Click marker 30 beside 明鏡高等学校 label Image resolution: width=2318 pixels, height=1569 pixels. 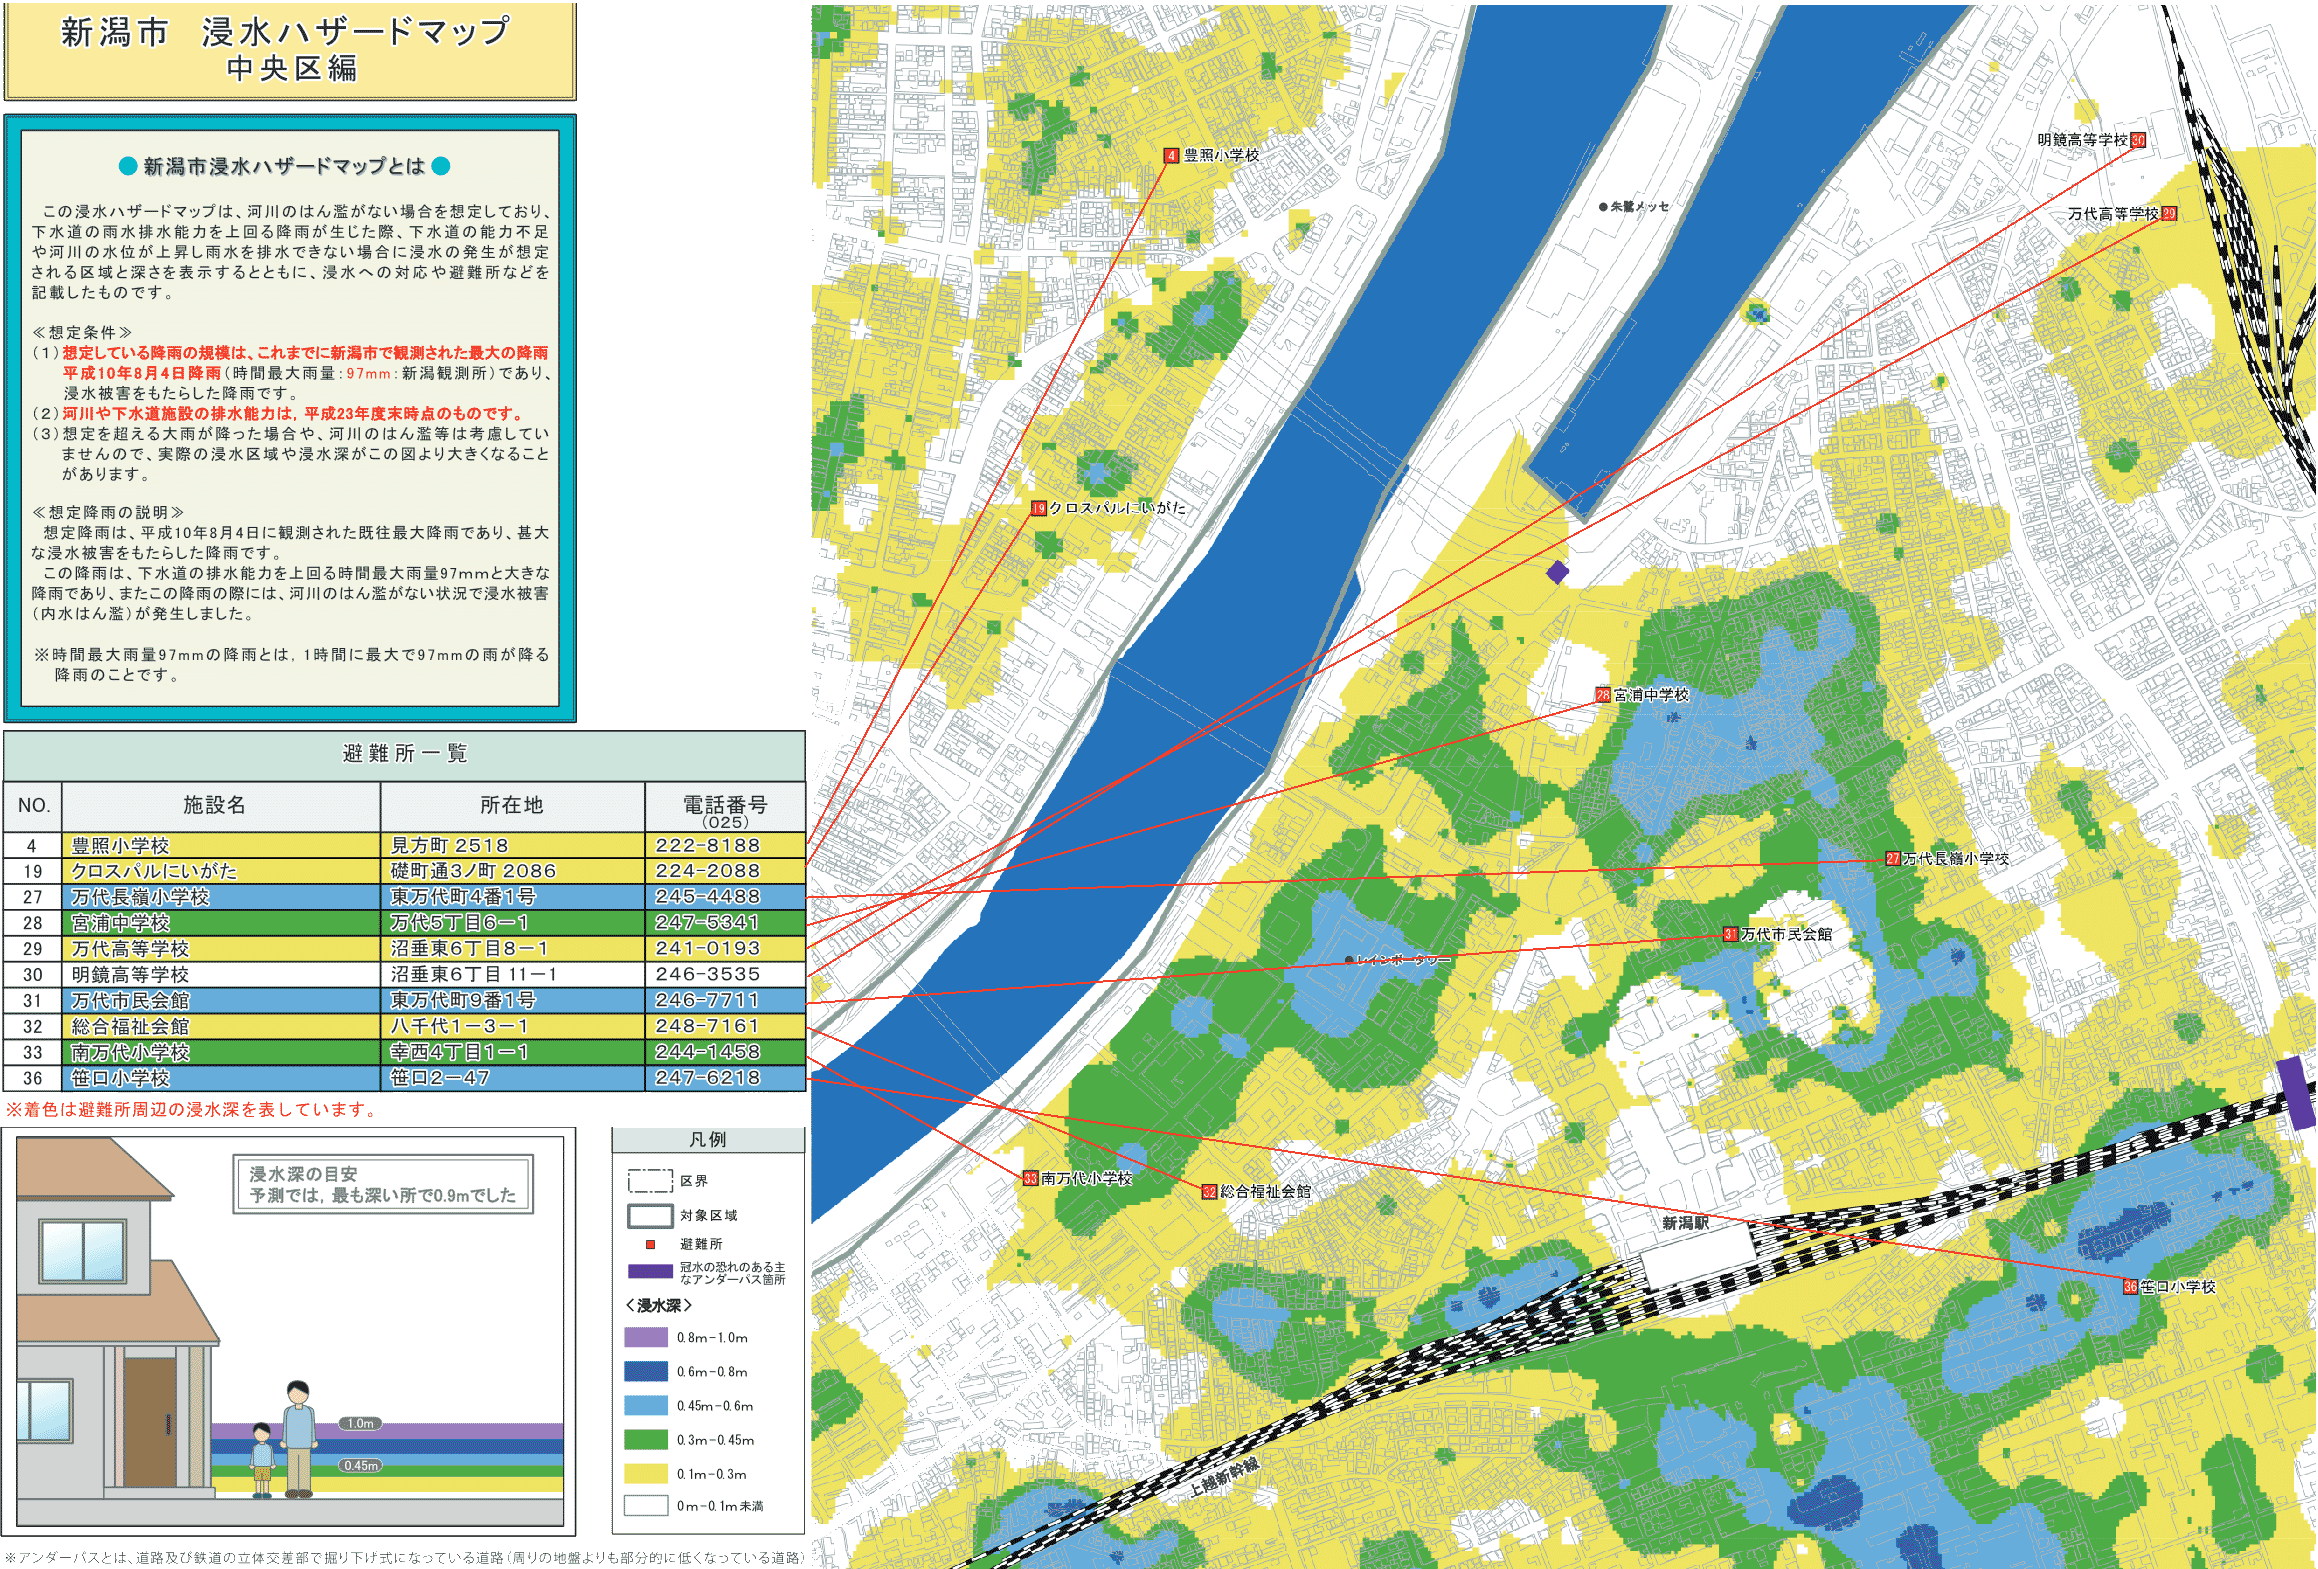point(2138,140)
